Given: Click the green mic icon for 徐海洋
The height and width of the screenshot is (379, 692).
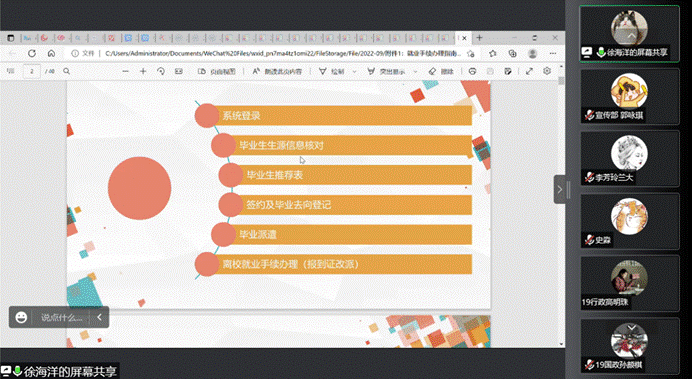Looking at the screenshot, I should click(600, 53).
